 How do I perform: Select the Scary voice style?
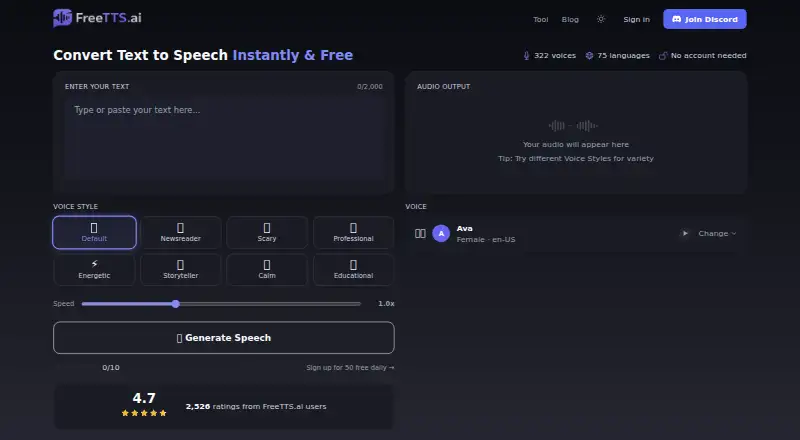[267, 232]
